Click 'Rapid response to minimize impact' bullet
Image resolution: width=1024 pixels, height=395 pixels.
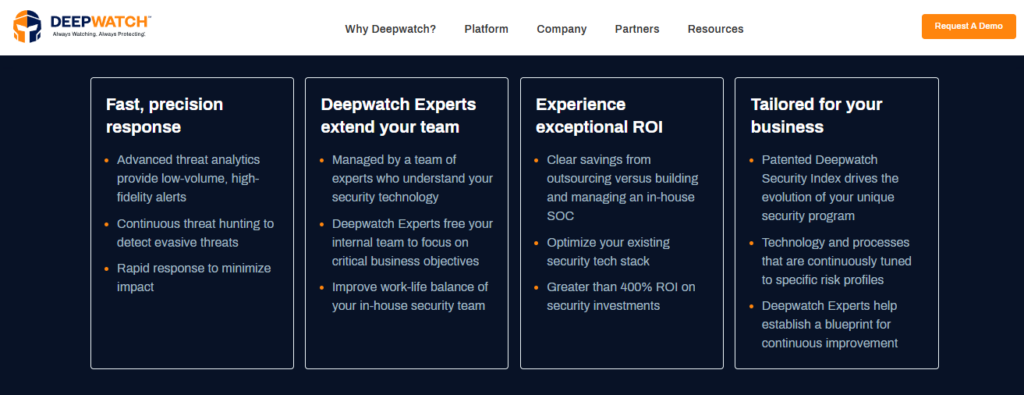point(194,277)
